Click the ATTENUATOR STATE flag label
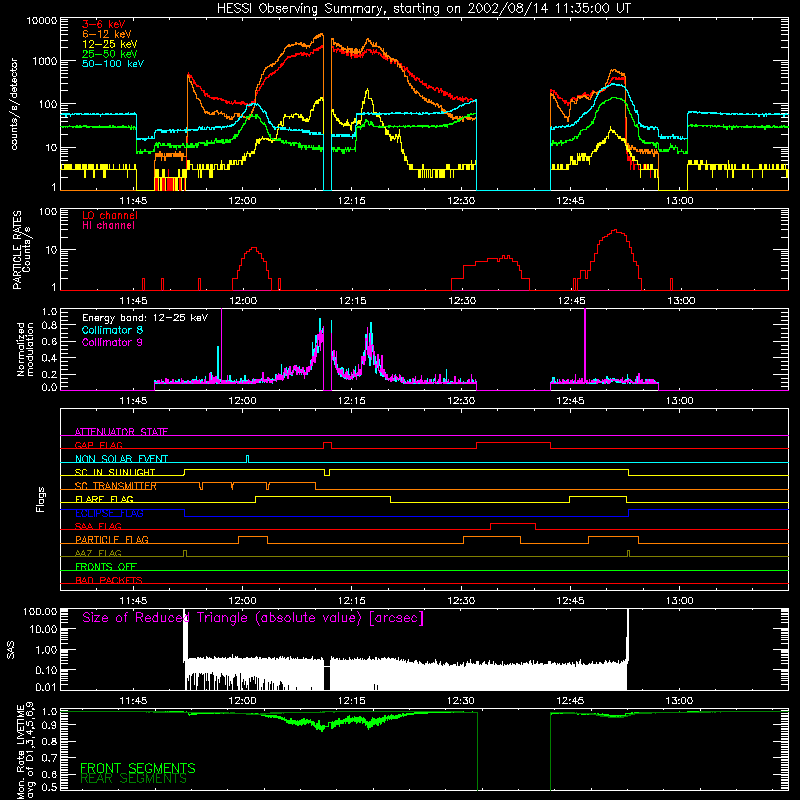Screen dimensions: 800x800 121,432
